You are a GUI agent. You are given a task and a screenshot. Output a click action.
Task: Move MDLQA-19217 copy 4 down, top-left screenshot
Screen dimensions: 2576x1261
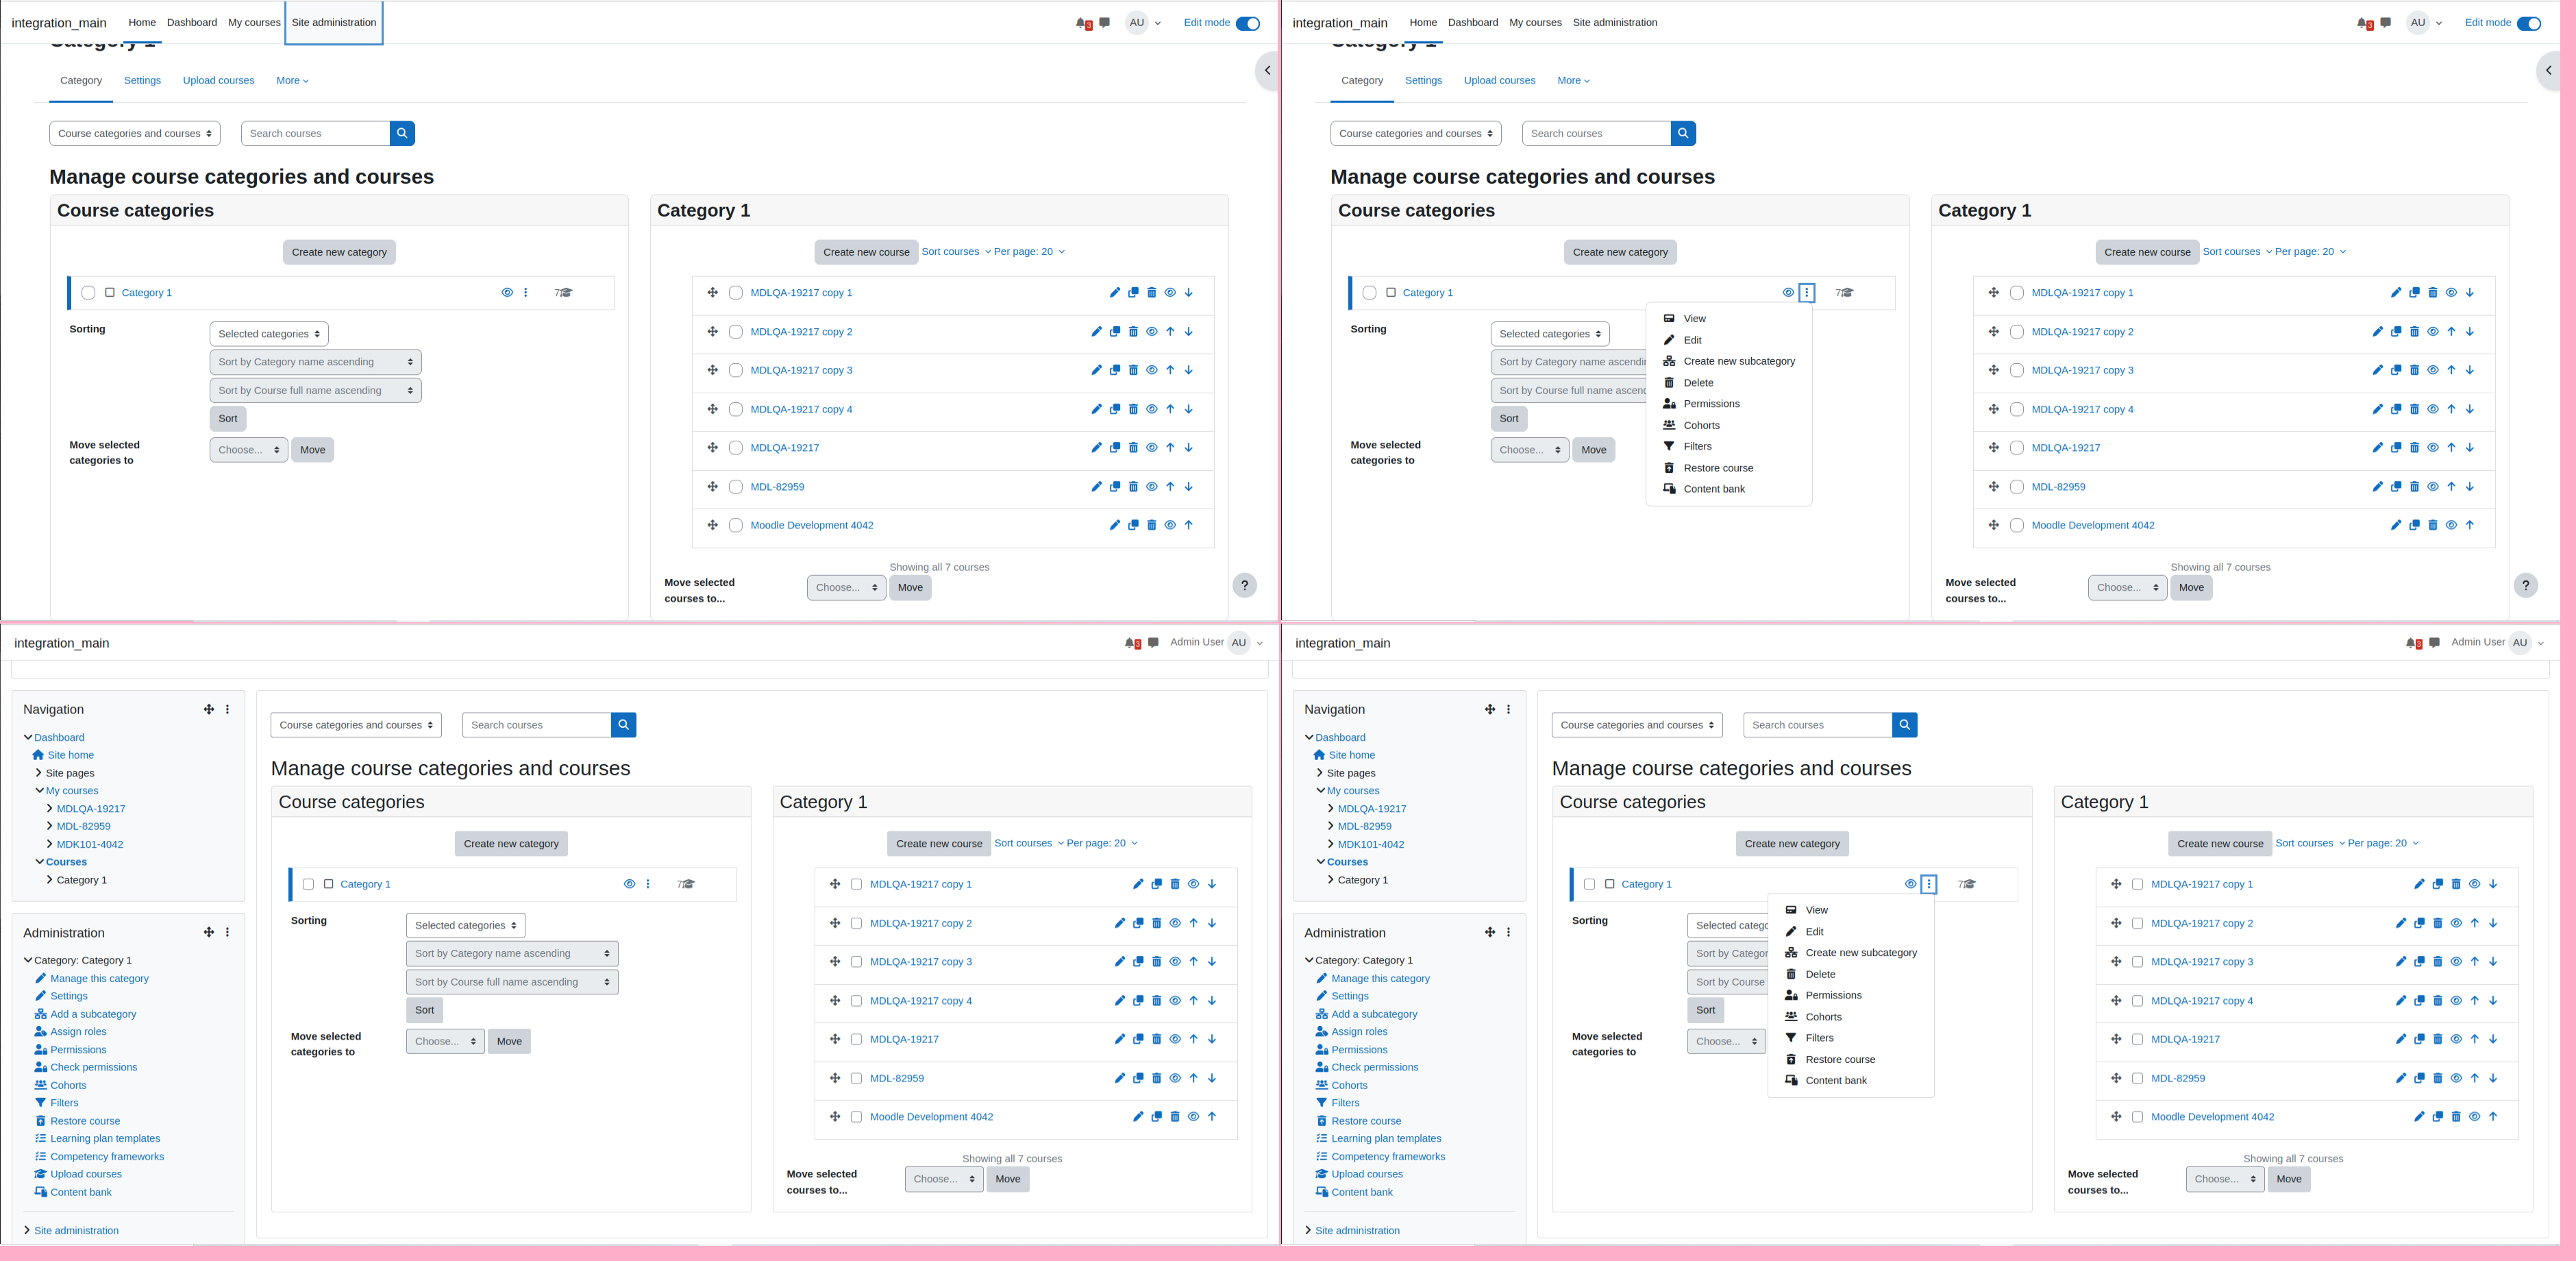[1189, 409]
